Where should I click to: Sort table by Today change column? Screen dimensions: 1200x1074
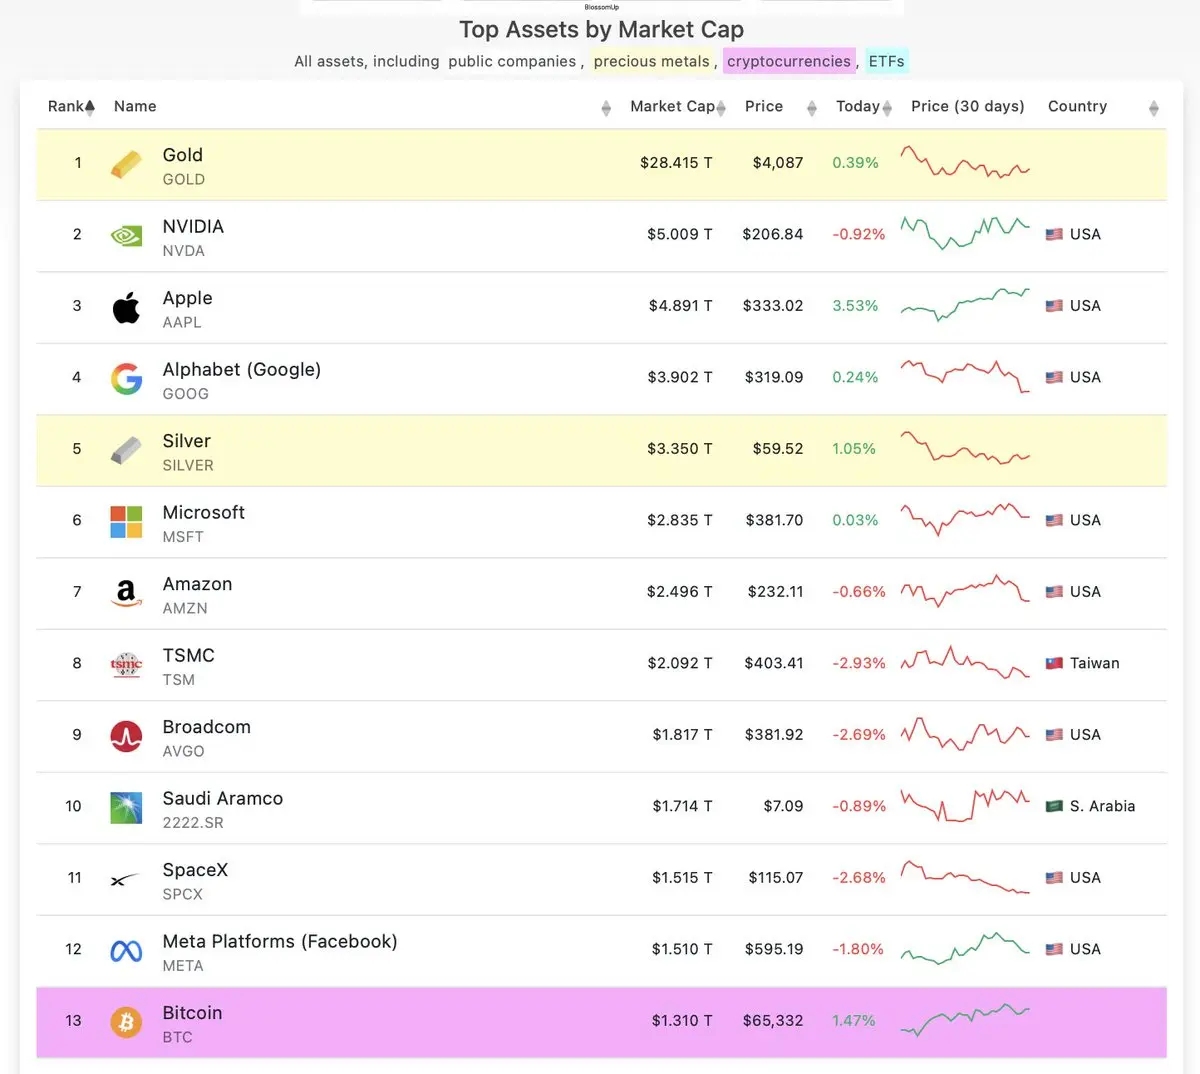coord(863,107)
